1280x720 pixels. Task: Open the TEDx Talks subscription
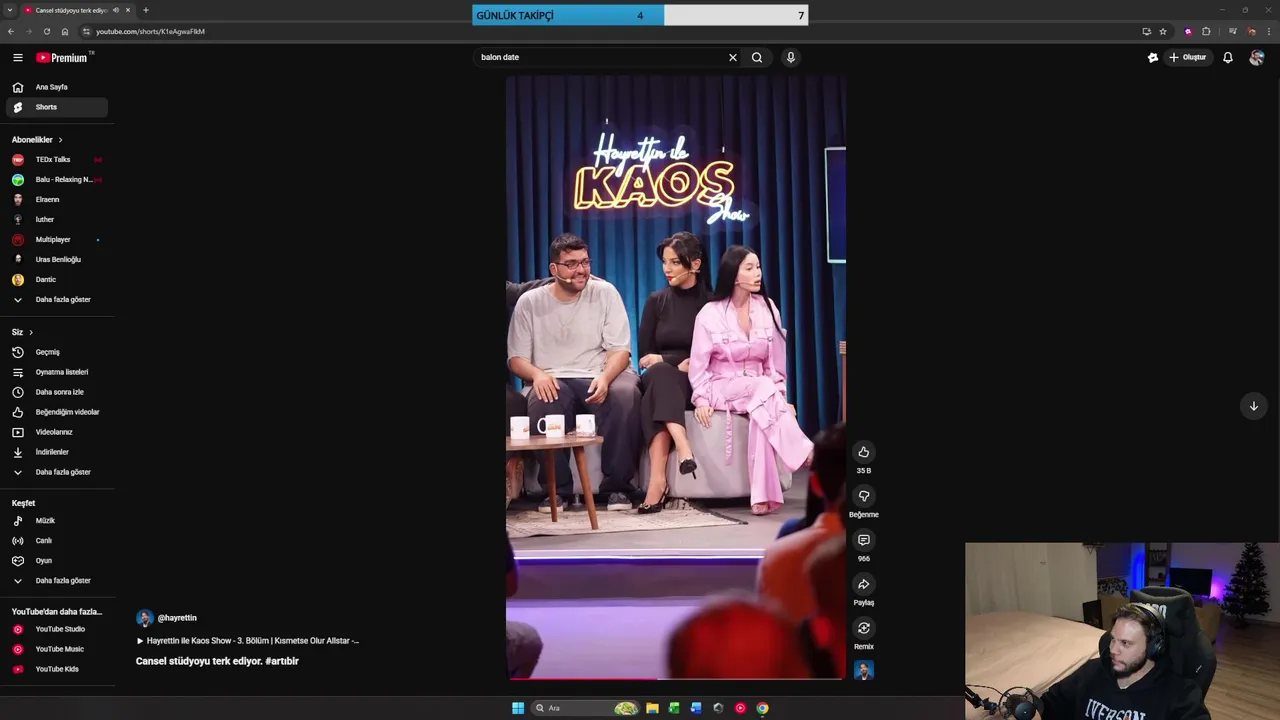click(x=57, y=159)
